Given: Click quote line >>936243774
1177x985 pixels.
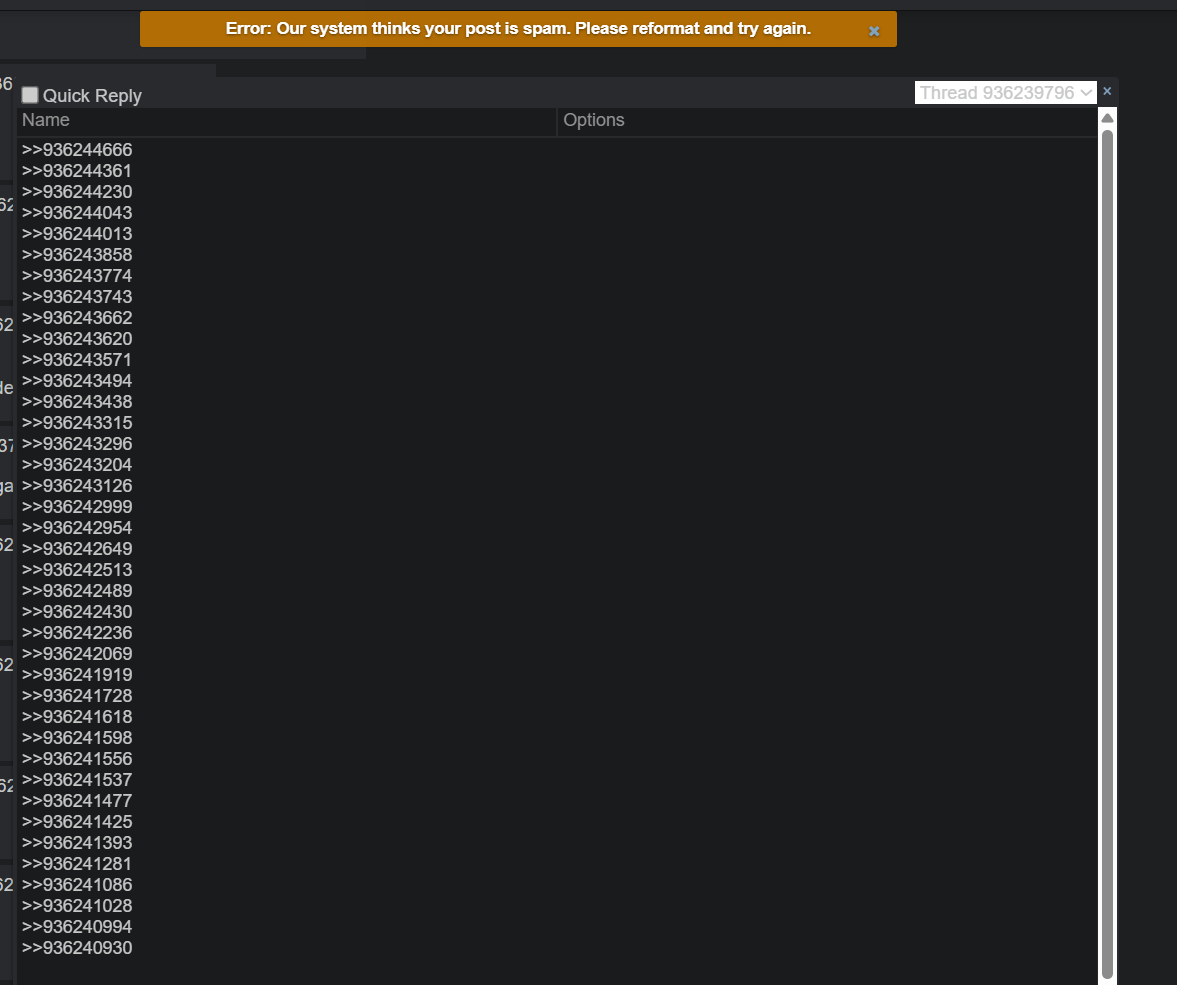Looking at the screenshot, I should tap(77, 276).
